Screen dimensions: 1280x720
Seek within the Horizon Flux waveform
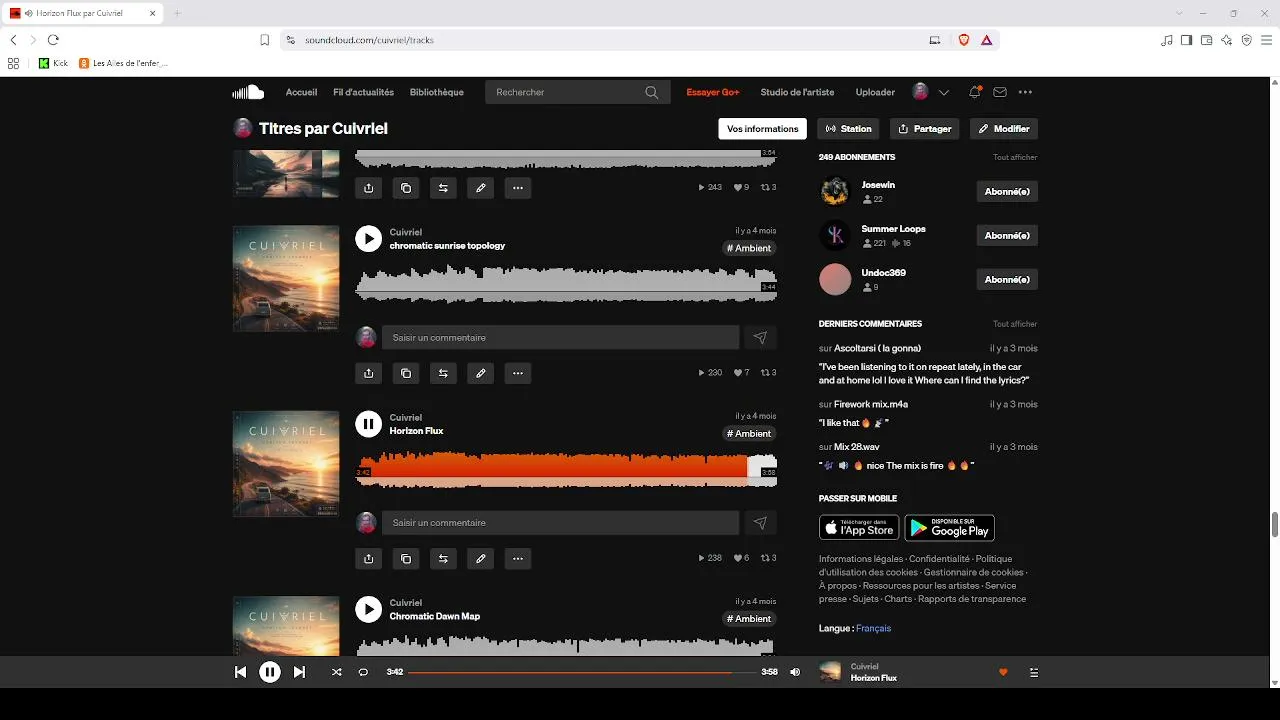point(566,470)
